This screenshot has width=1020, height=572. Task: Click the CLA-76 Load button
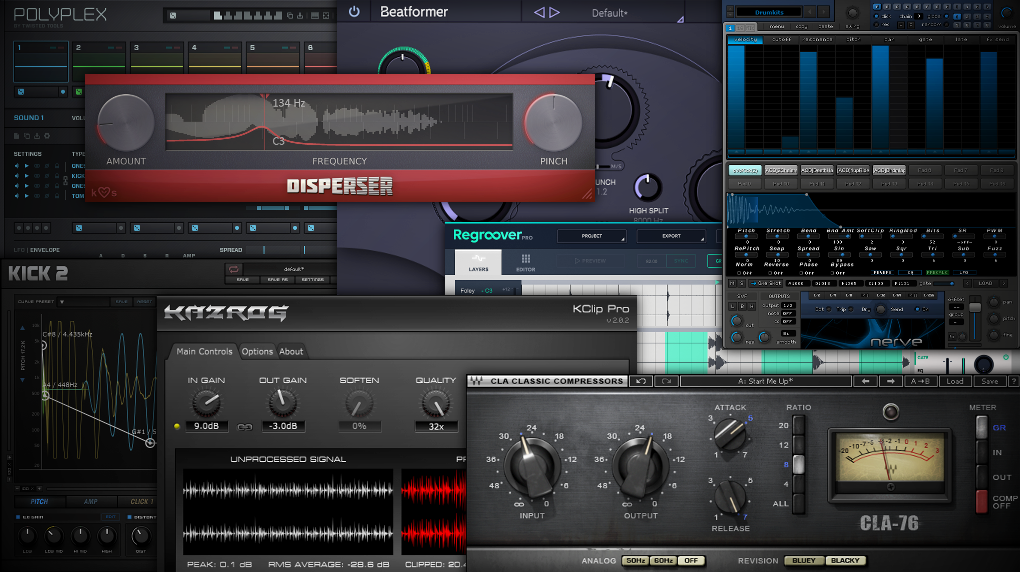tap(954, 381)
